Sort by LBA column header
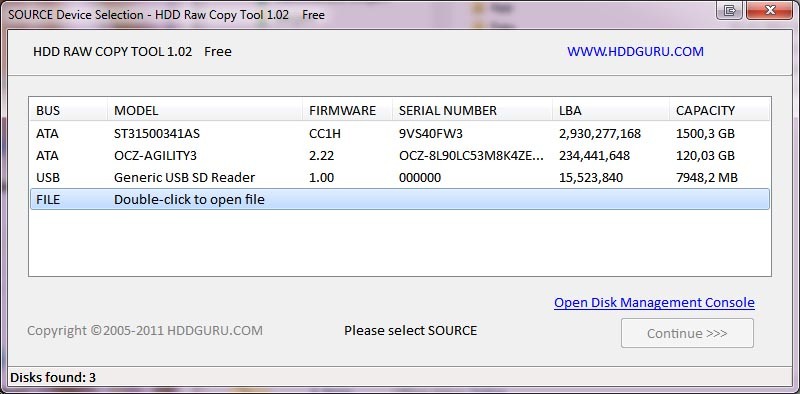Image resolution: width=800 pixels, height=394 pixels. [611, 110]
